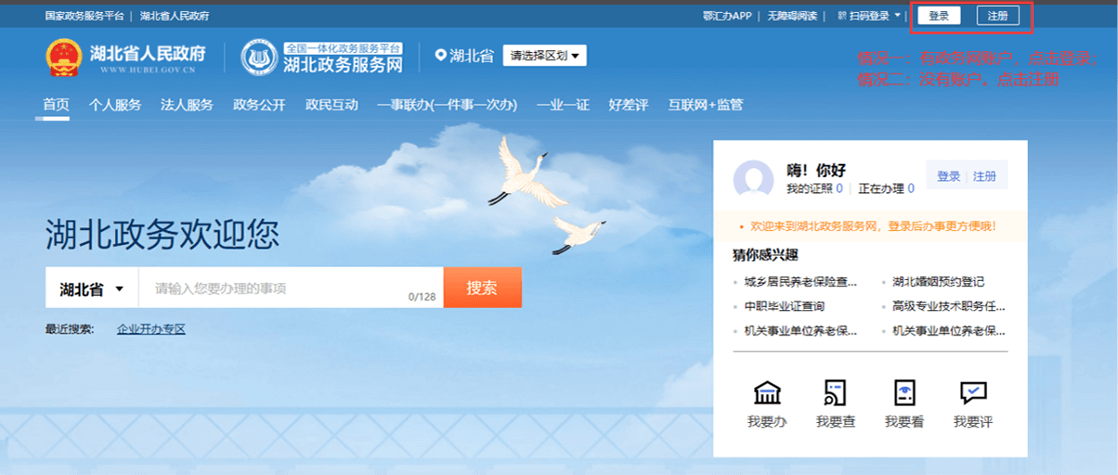Screen dimensions: 1118x475
Task: Click the top-right 注册 button
Action: pyautogui.click(x=998, y=16)
